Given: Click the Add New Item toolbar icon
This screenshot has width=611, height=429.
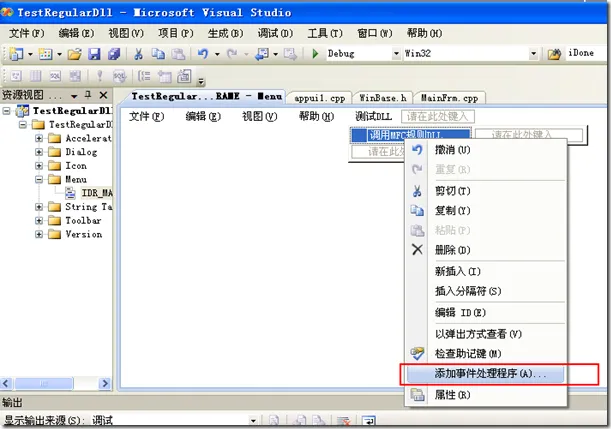Looking at the screenshot, I should pyautogui.click(x=45, y=54).
